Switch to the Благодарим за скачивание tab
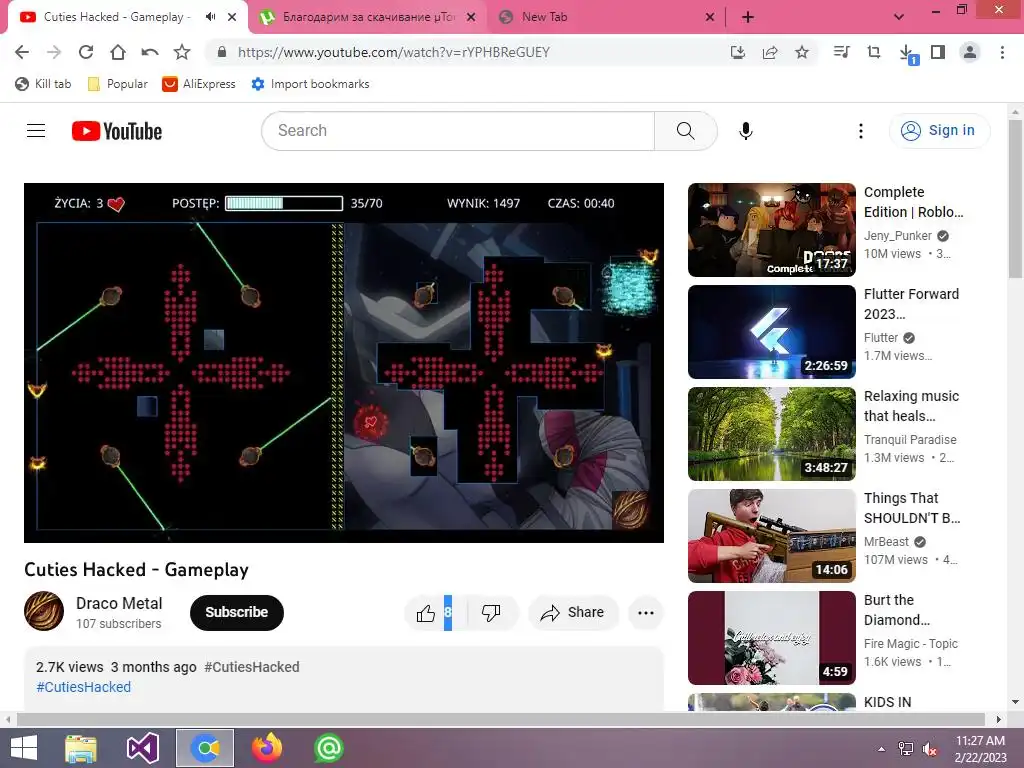1024x768 pixels. [x=368, y=17]
